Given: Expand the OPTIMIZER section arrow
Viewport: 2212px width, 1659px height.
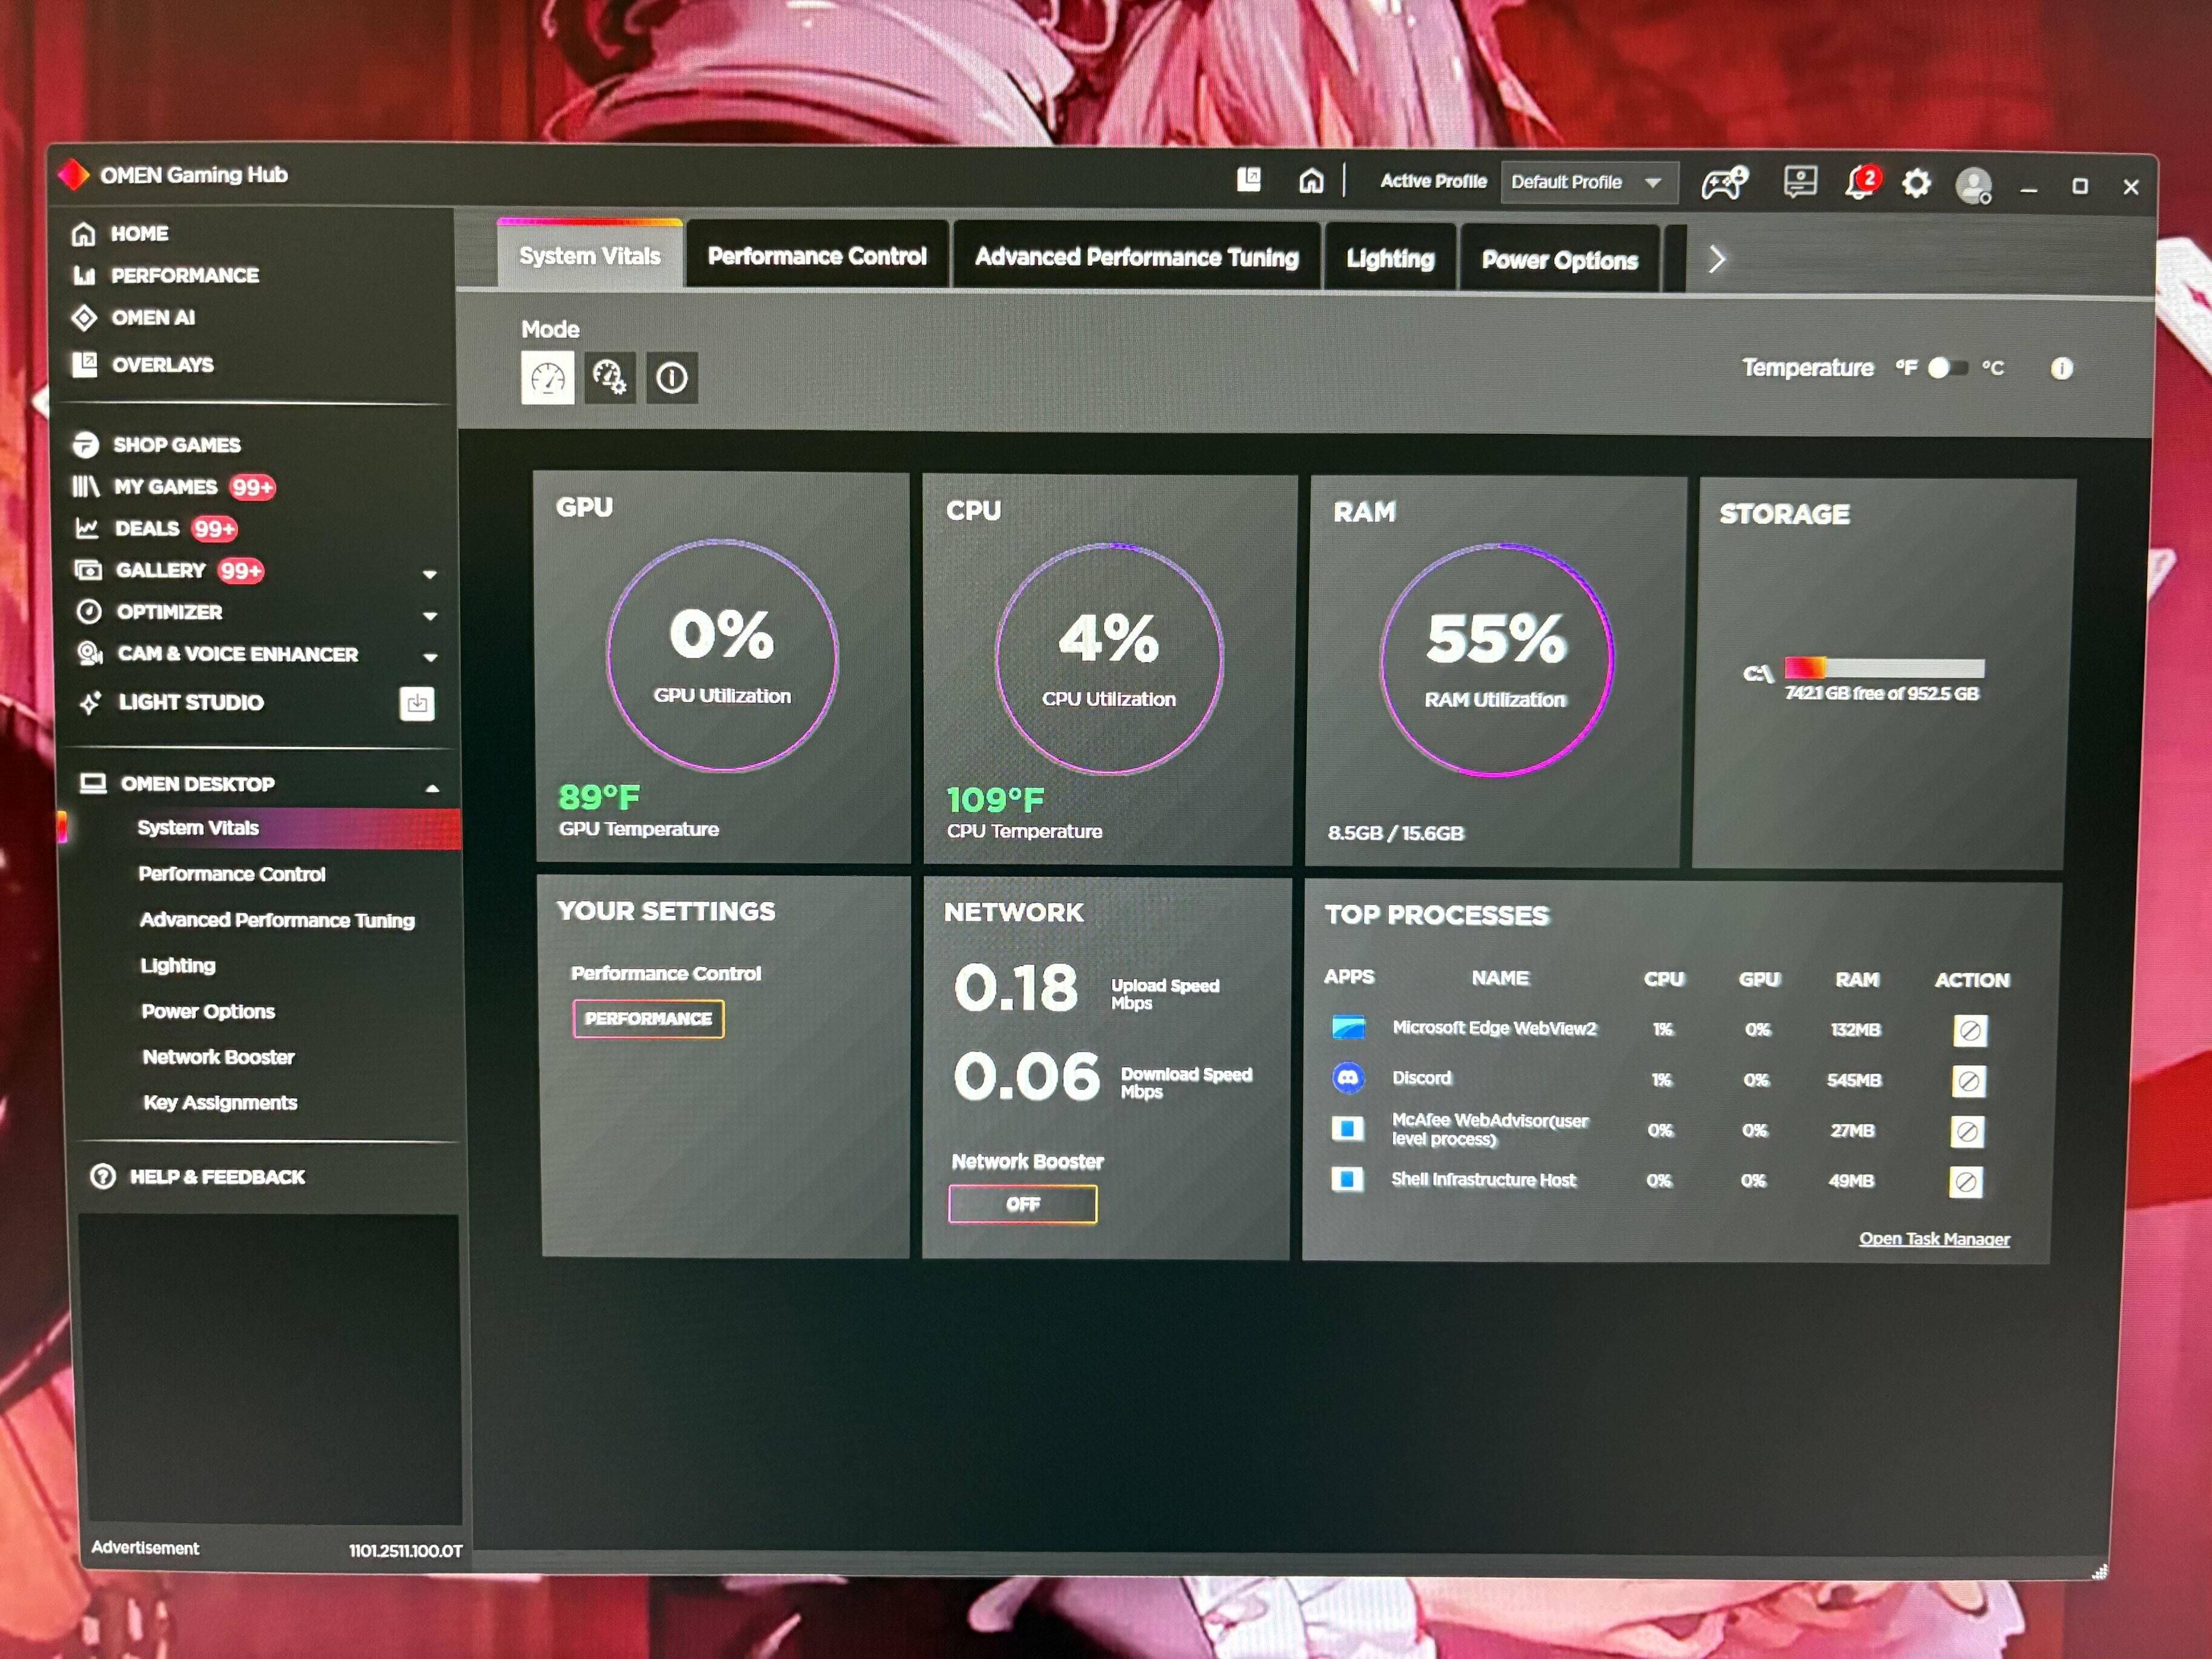Looking at the screenshot, I should tap(430, 616).
